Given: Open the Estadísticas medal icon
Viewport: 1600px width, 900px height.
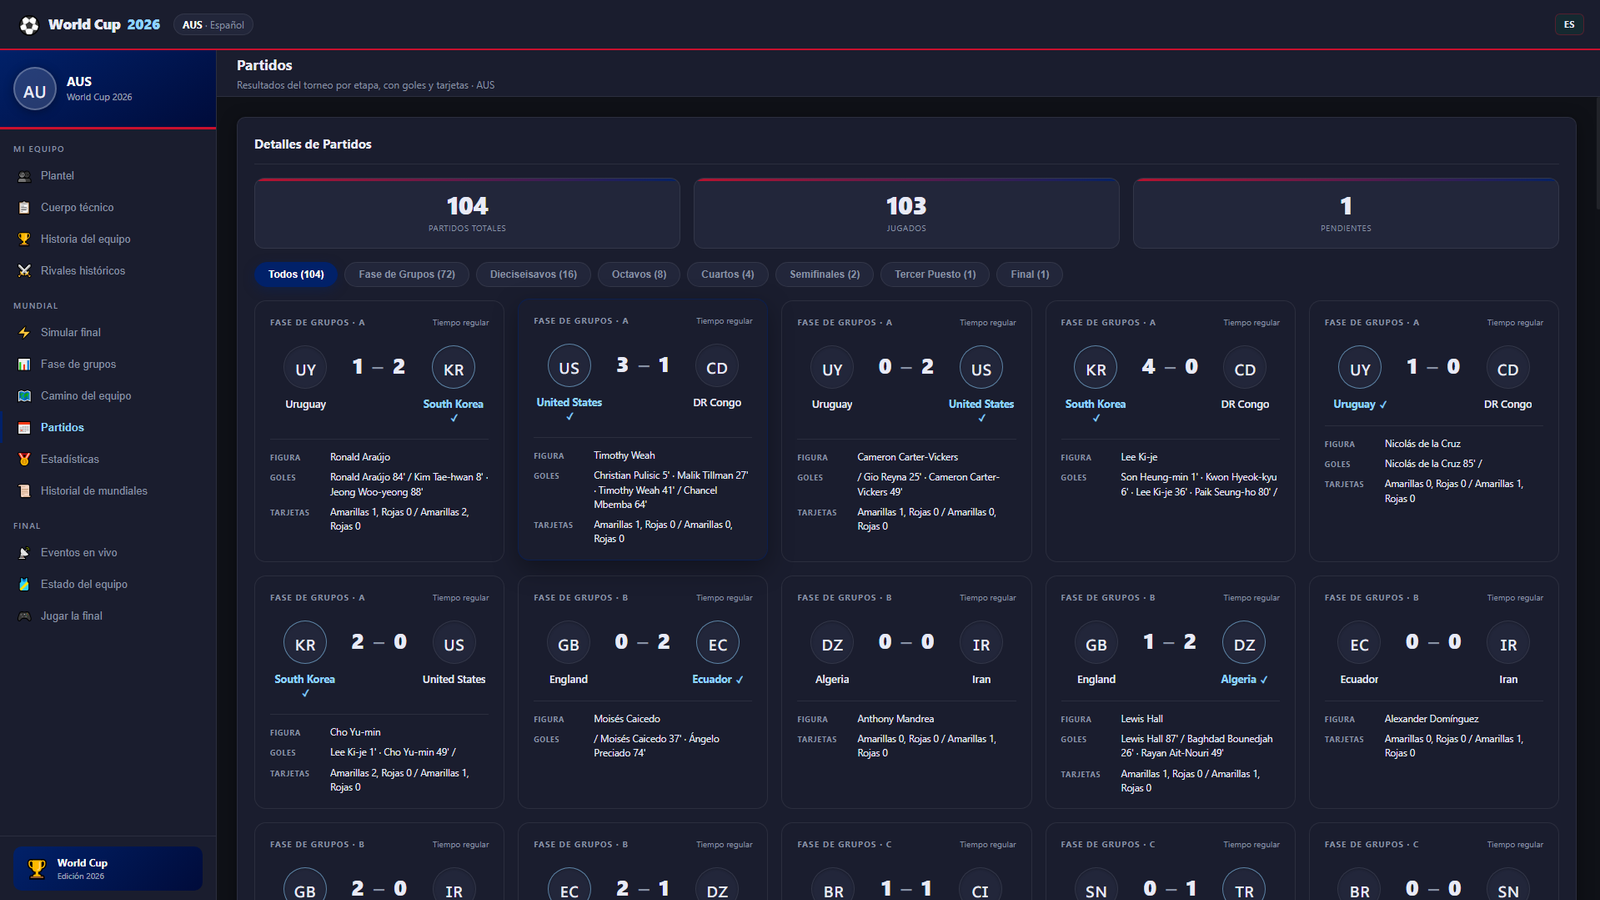Looking at the screenshot, I should coord(24,459).
